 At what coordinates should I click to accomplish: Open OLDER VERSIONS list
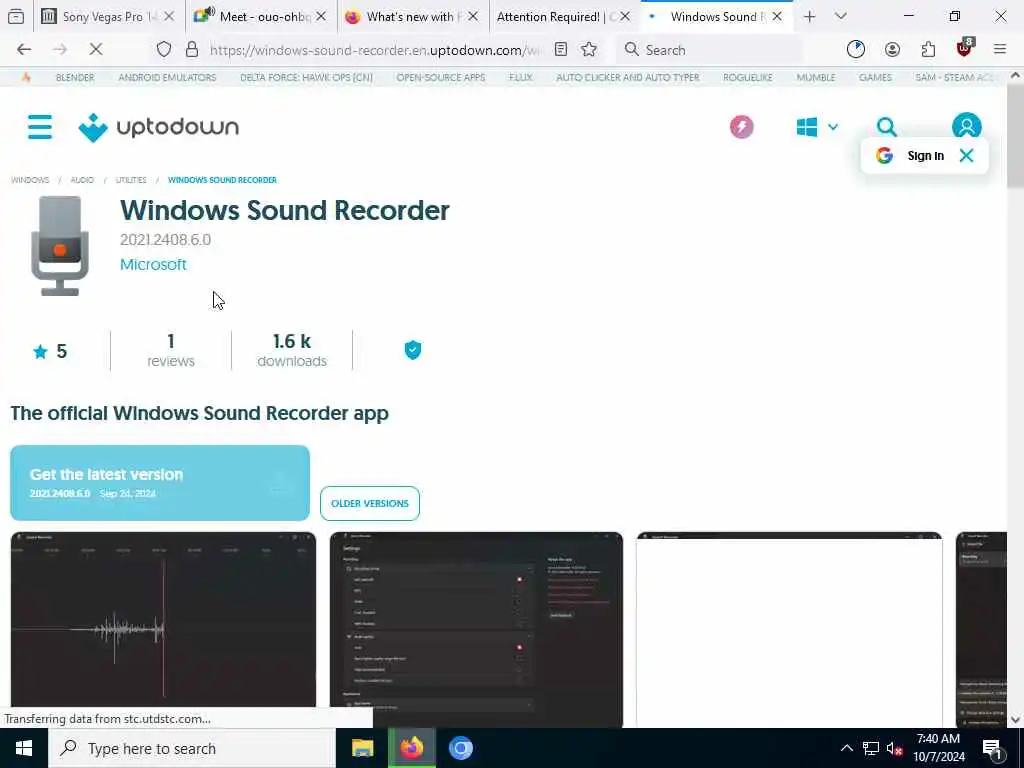point(370,504)
